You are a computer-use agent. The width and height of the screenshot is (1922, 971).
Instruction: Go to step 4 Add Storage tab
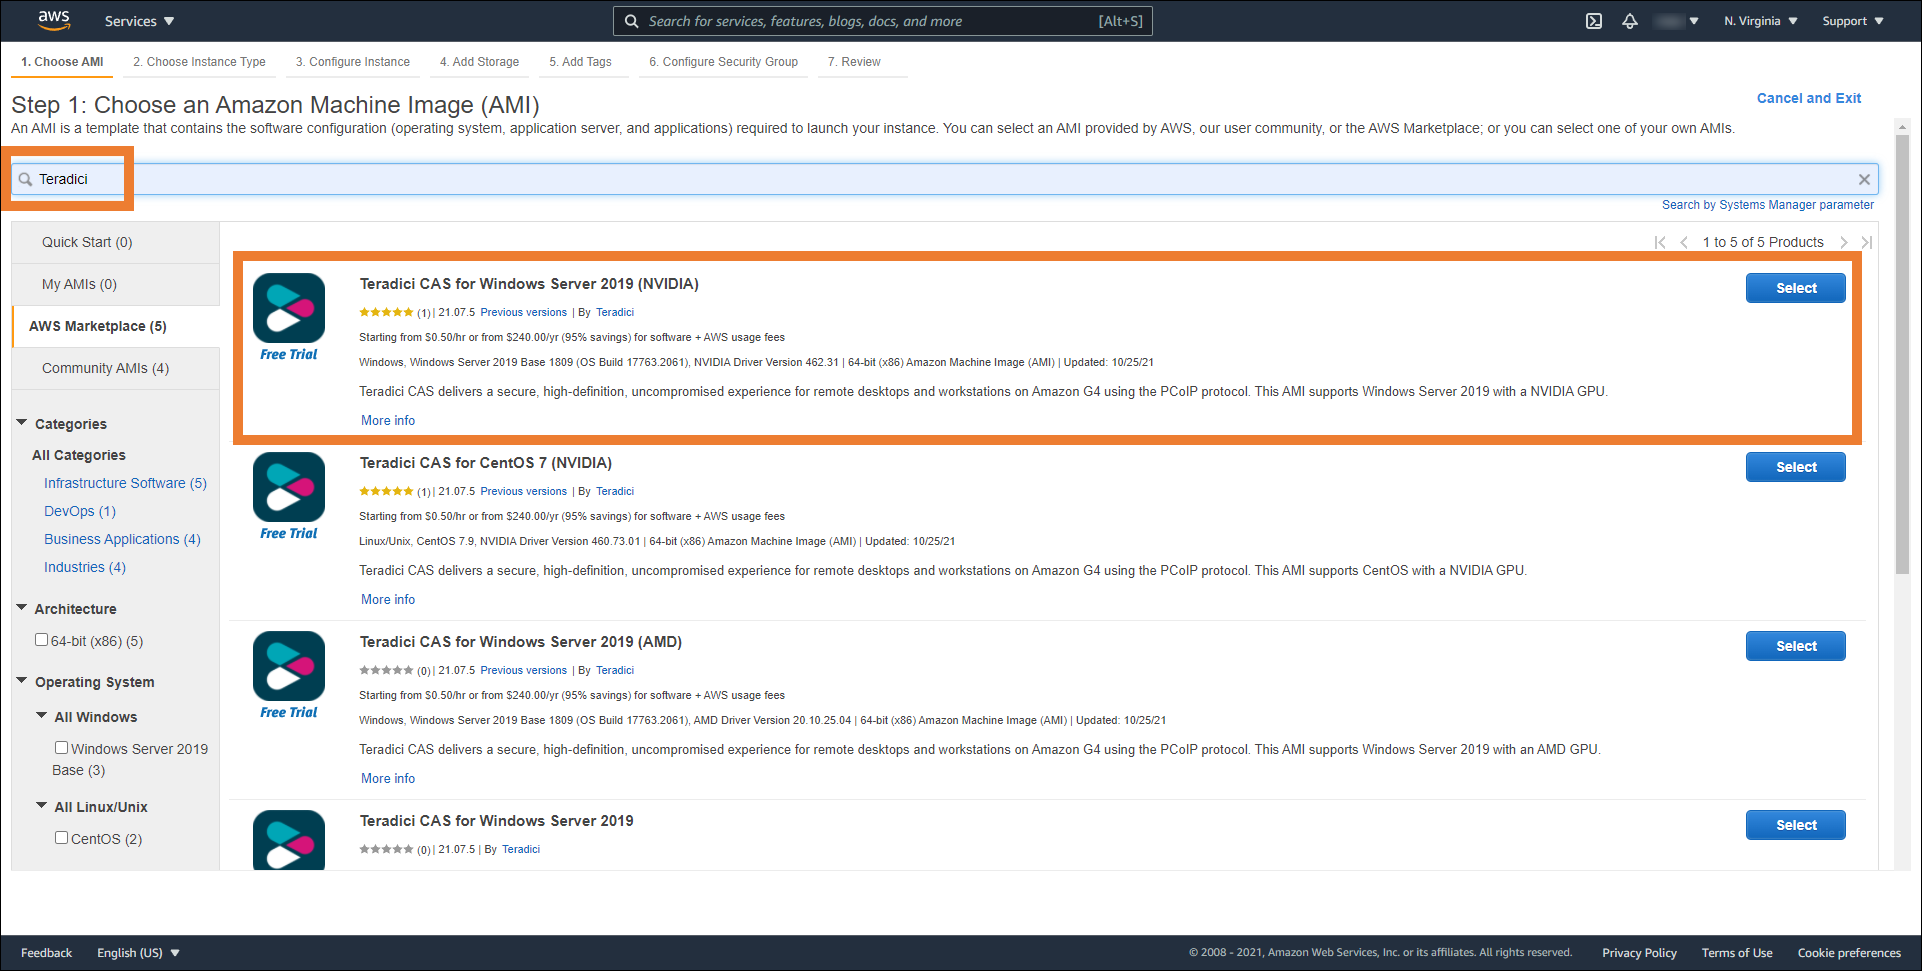[x=479, y=62]
